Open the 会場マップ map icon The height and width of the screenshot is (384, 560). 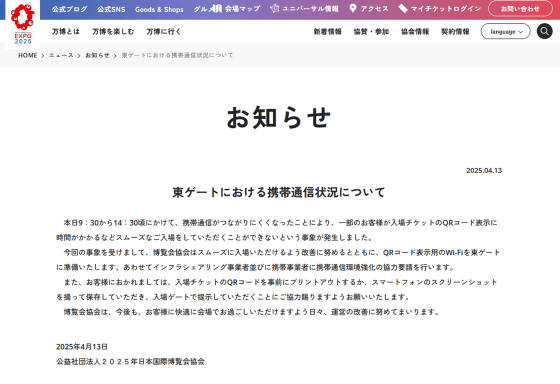tap(216, 9)
